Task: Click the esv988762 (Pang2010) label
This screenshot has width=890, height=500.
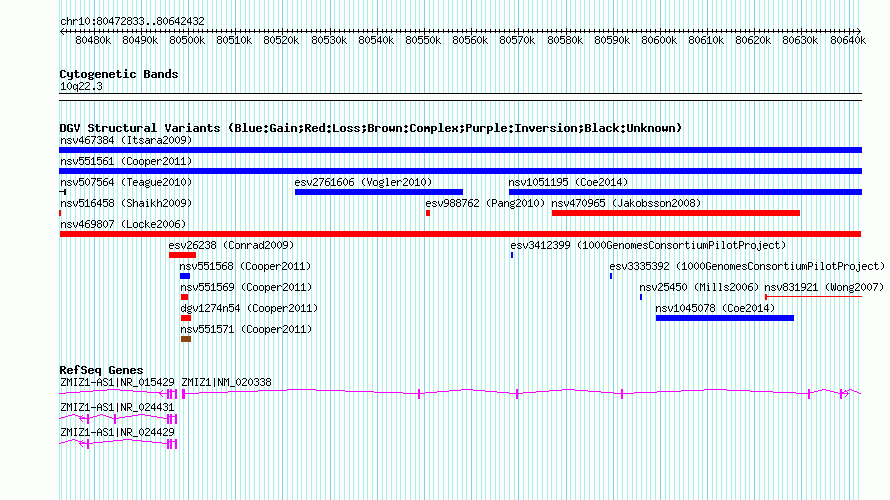Action: 485,203
